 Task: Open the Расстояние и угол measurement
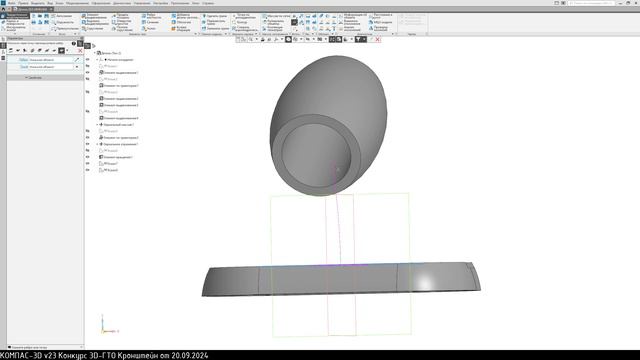[381, 16]
